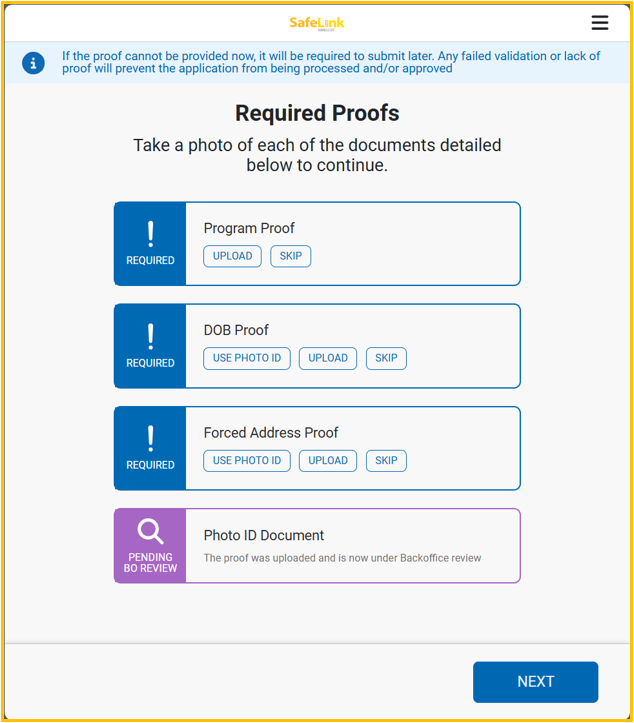634x723 pixels.
Task: Click the NEXT button
Action: tap(535, 682)
